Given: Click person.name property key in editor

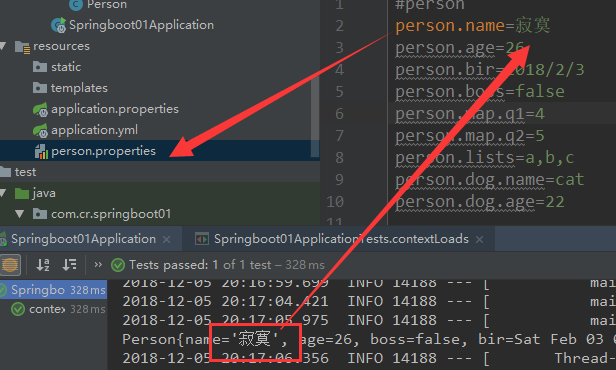Looking at the screenshot, I should [x=450, y=26].
